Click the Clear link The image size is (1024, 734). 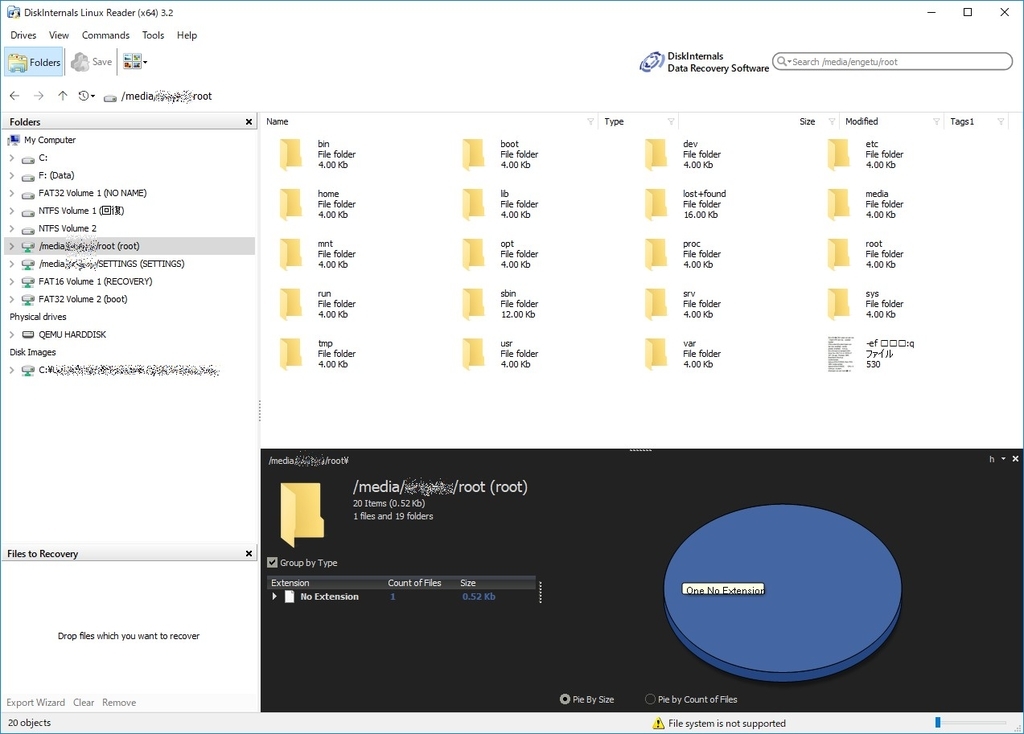(x=84, y=703)
